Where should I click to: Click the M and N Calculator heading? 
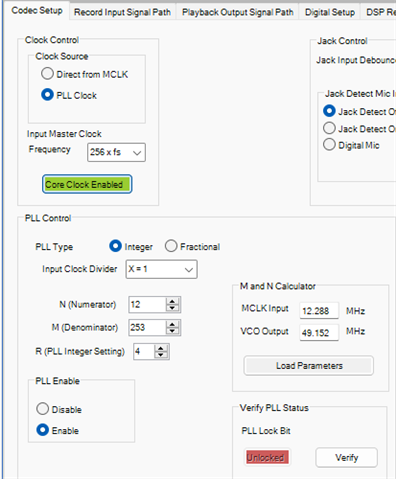pyautogui.click(x=278, y=286)
